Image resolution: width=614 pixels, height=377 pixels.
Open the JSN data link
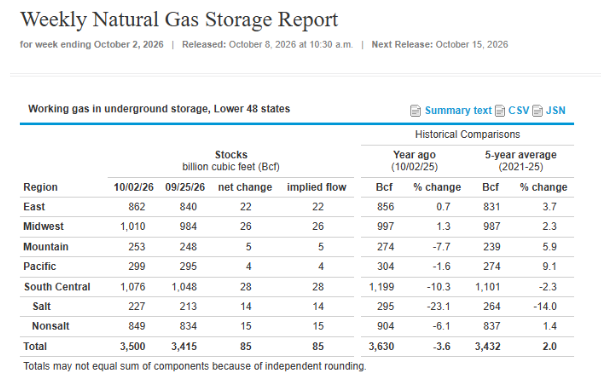[555, 110]
